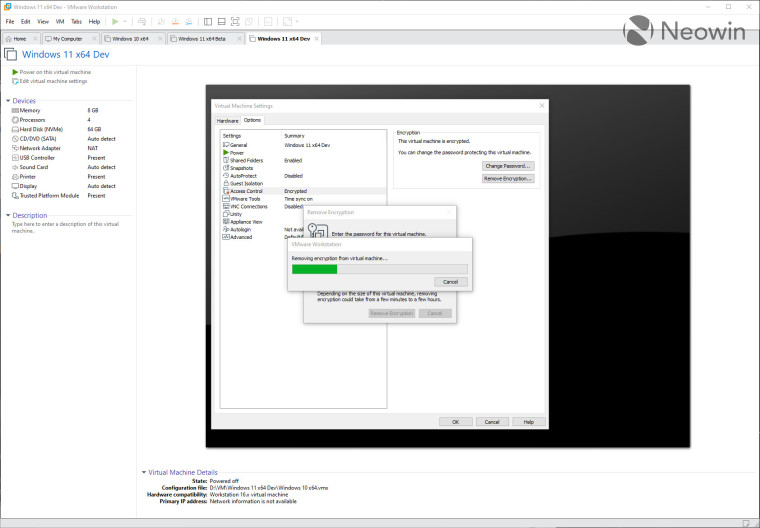Click the description text field
760x528 pixels.
[65, 227]
